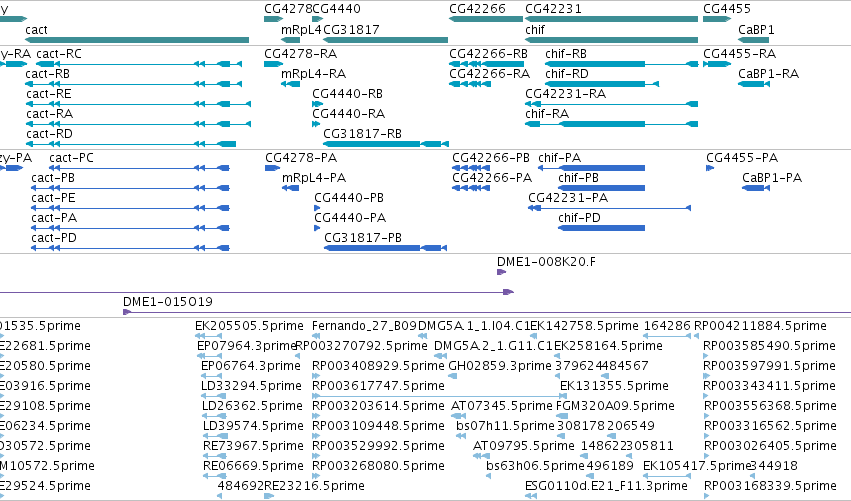Select protein CaBP1-PA
This screenshot has height=501, width=851.
(755, 188)
